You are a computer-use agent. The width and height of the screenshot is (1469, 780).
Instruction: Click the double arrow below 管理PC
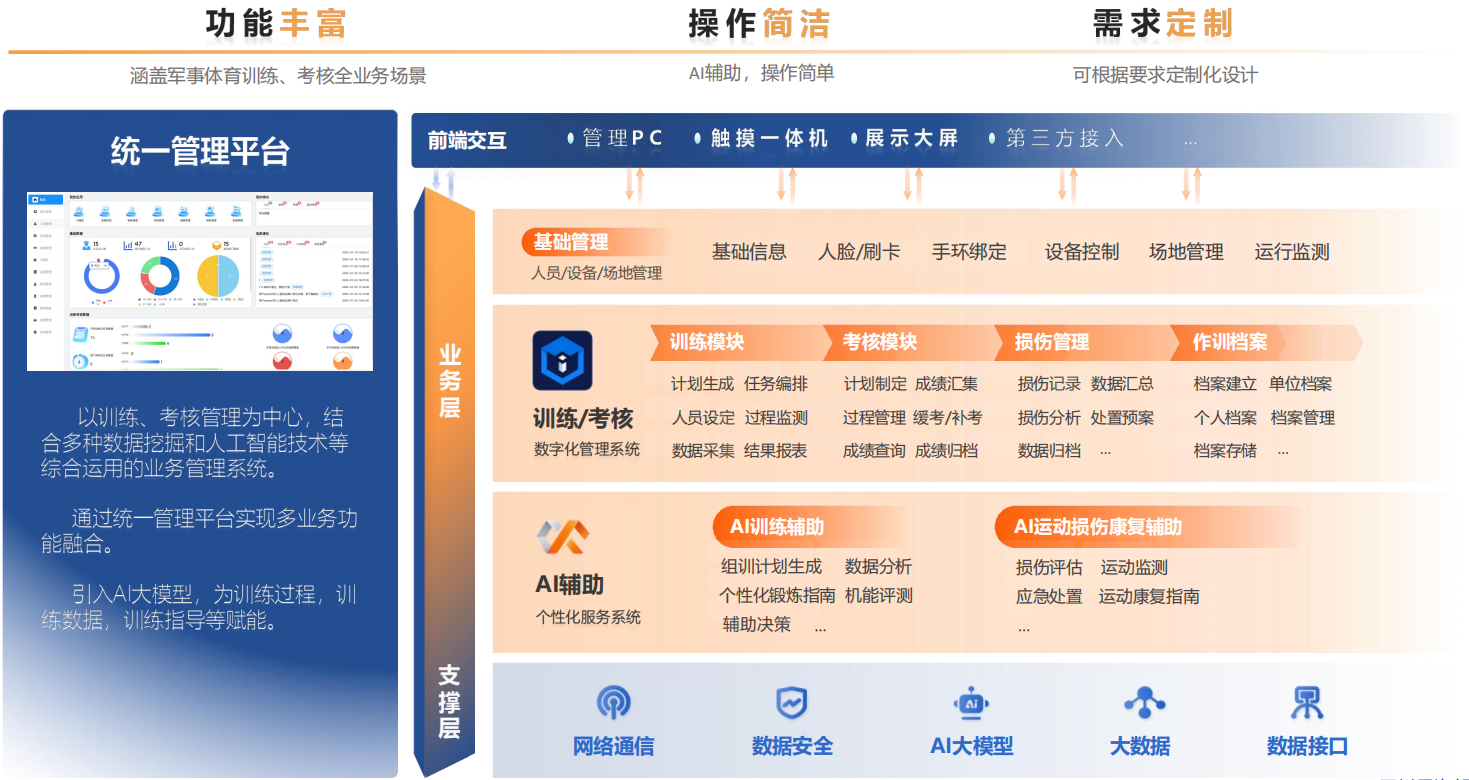634,185
